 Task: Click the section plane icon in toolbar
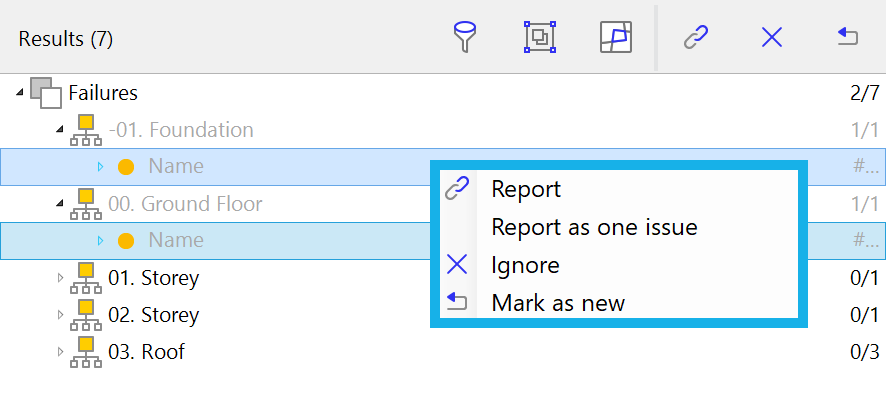coord(616,37)
